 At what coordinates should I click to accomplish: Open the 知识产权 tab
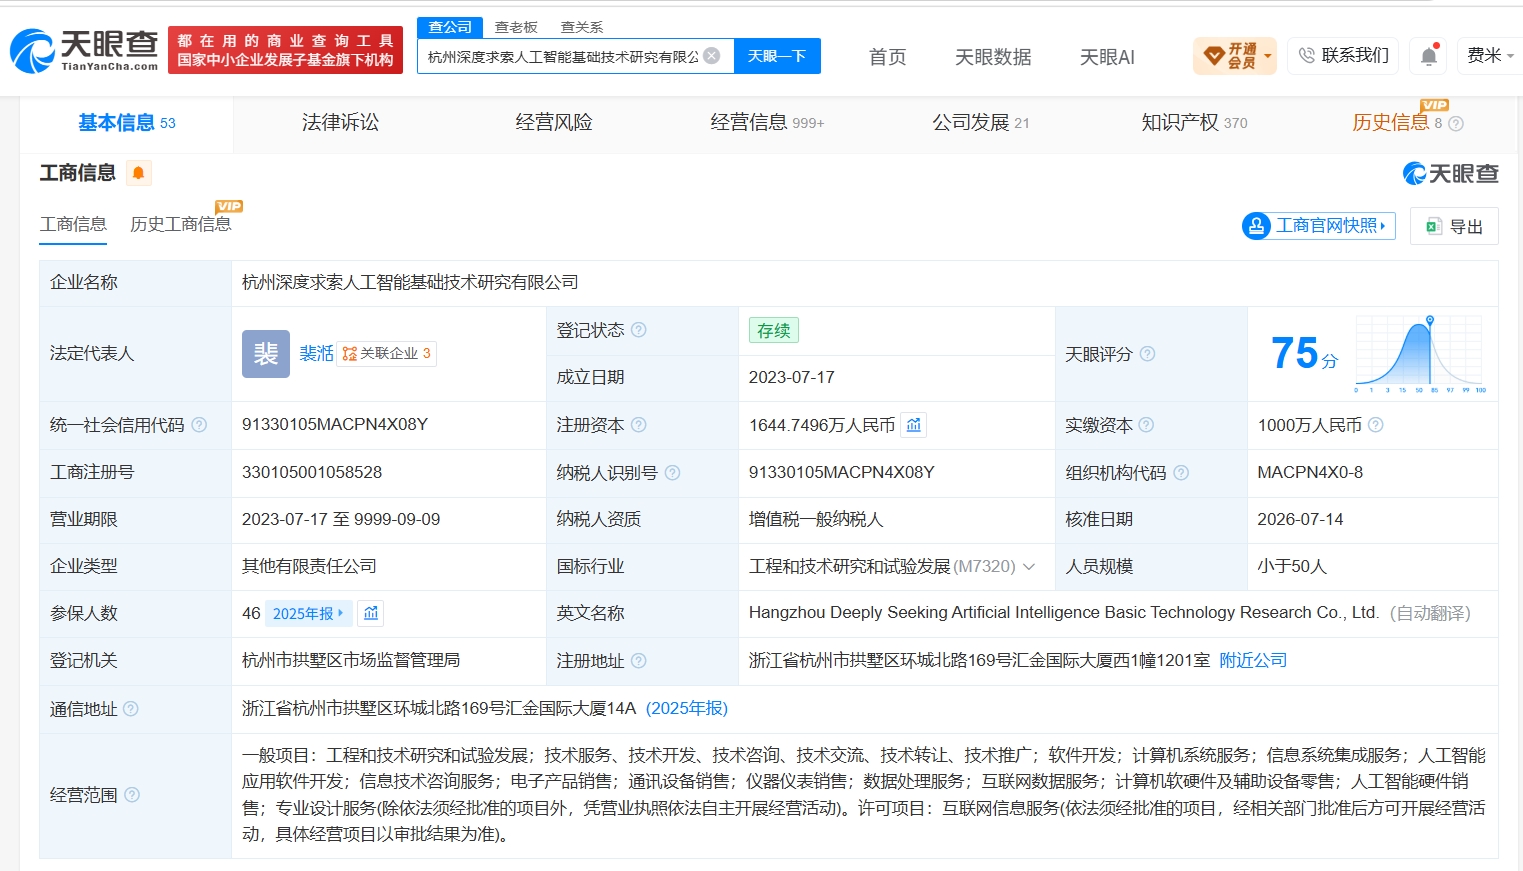(1194, 123)
